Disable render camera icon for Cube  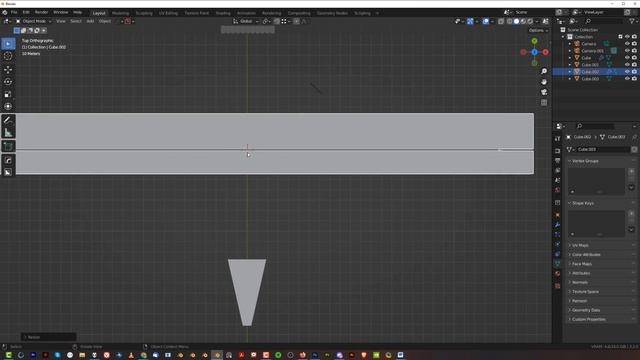[x=634, y=58]
